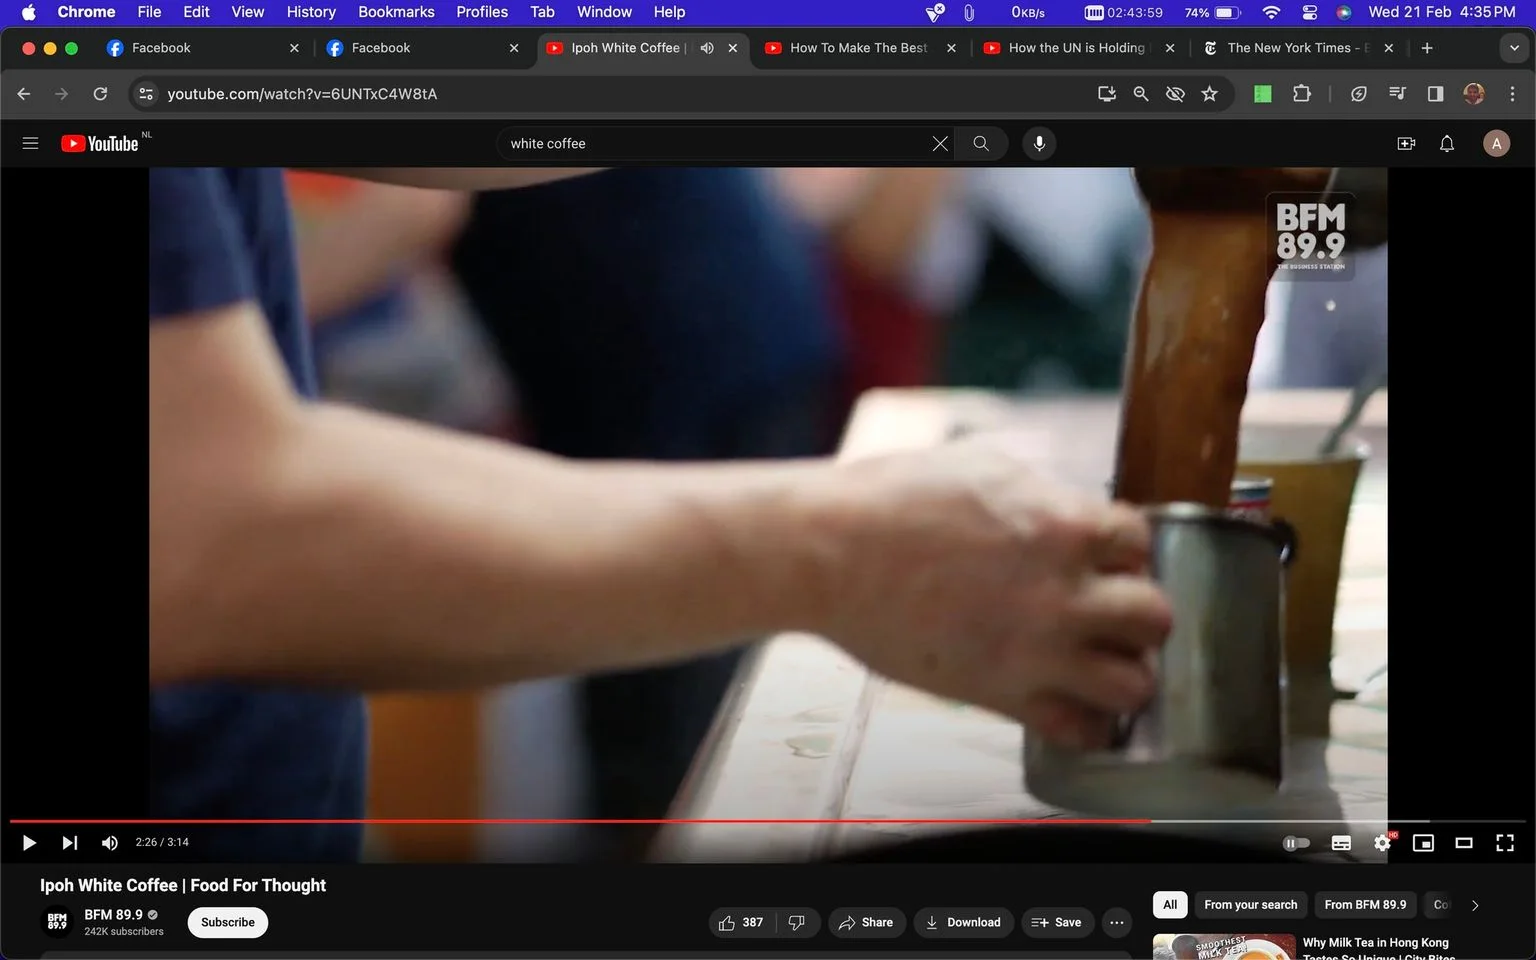Subscribe to BFM 89.9
This screenshot has width=1536, height=960.
click(x=228, y=922)
